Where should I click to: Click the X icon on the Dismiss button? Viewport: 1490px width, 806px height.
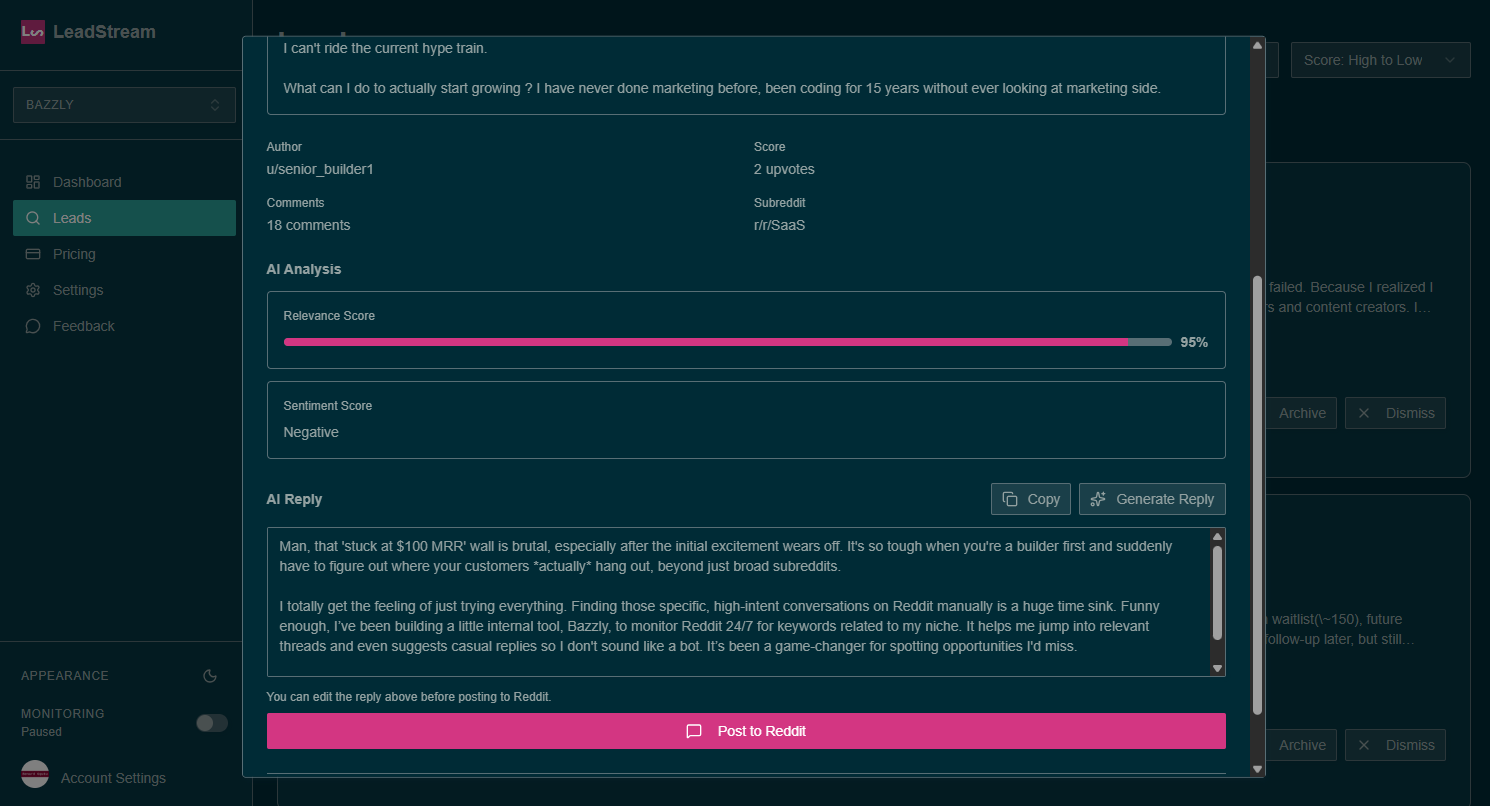(x=1363, y=413)
